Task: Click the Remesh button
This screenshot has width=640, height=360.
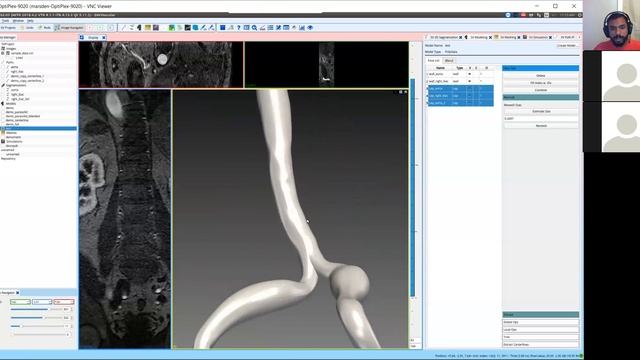Action: coord(540,126)
